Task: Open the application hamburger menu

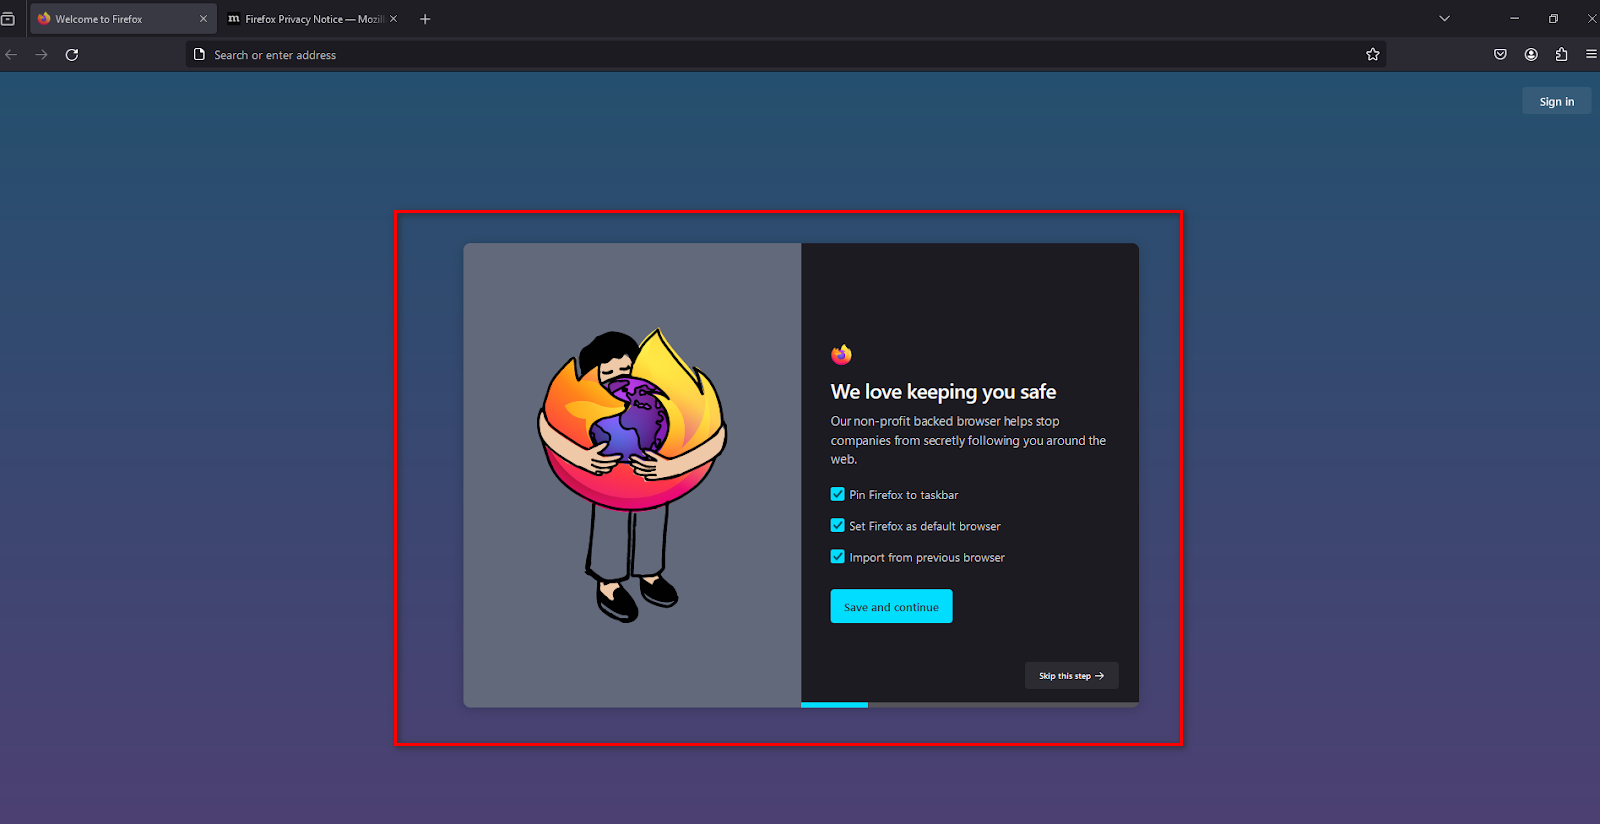Action: pyautogui.click(x=1590, y=55)
